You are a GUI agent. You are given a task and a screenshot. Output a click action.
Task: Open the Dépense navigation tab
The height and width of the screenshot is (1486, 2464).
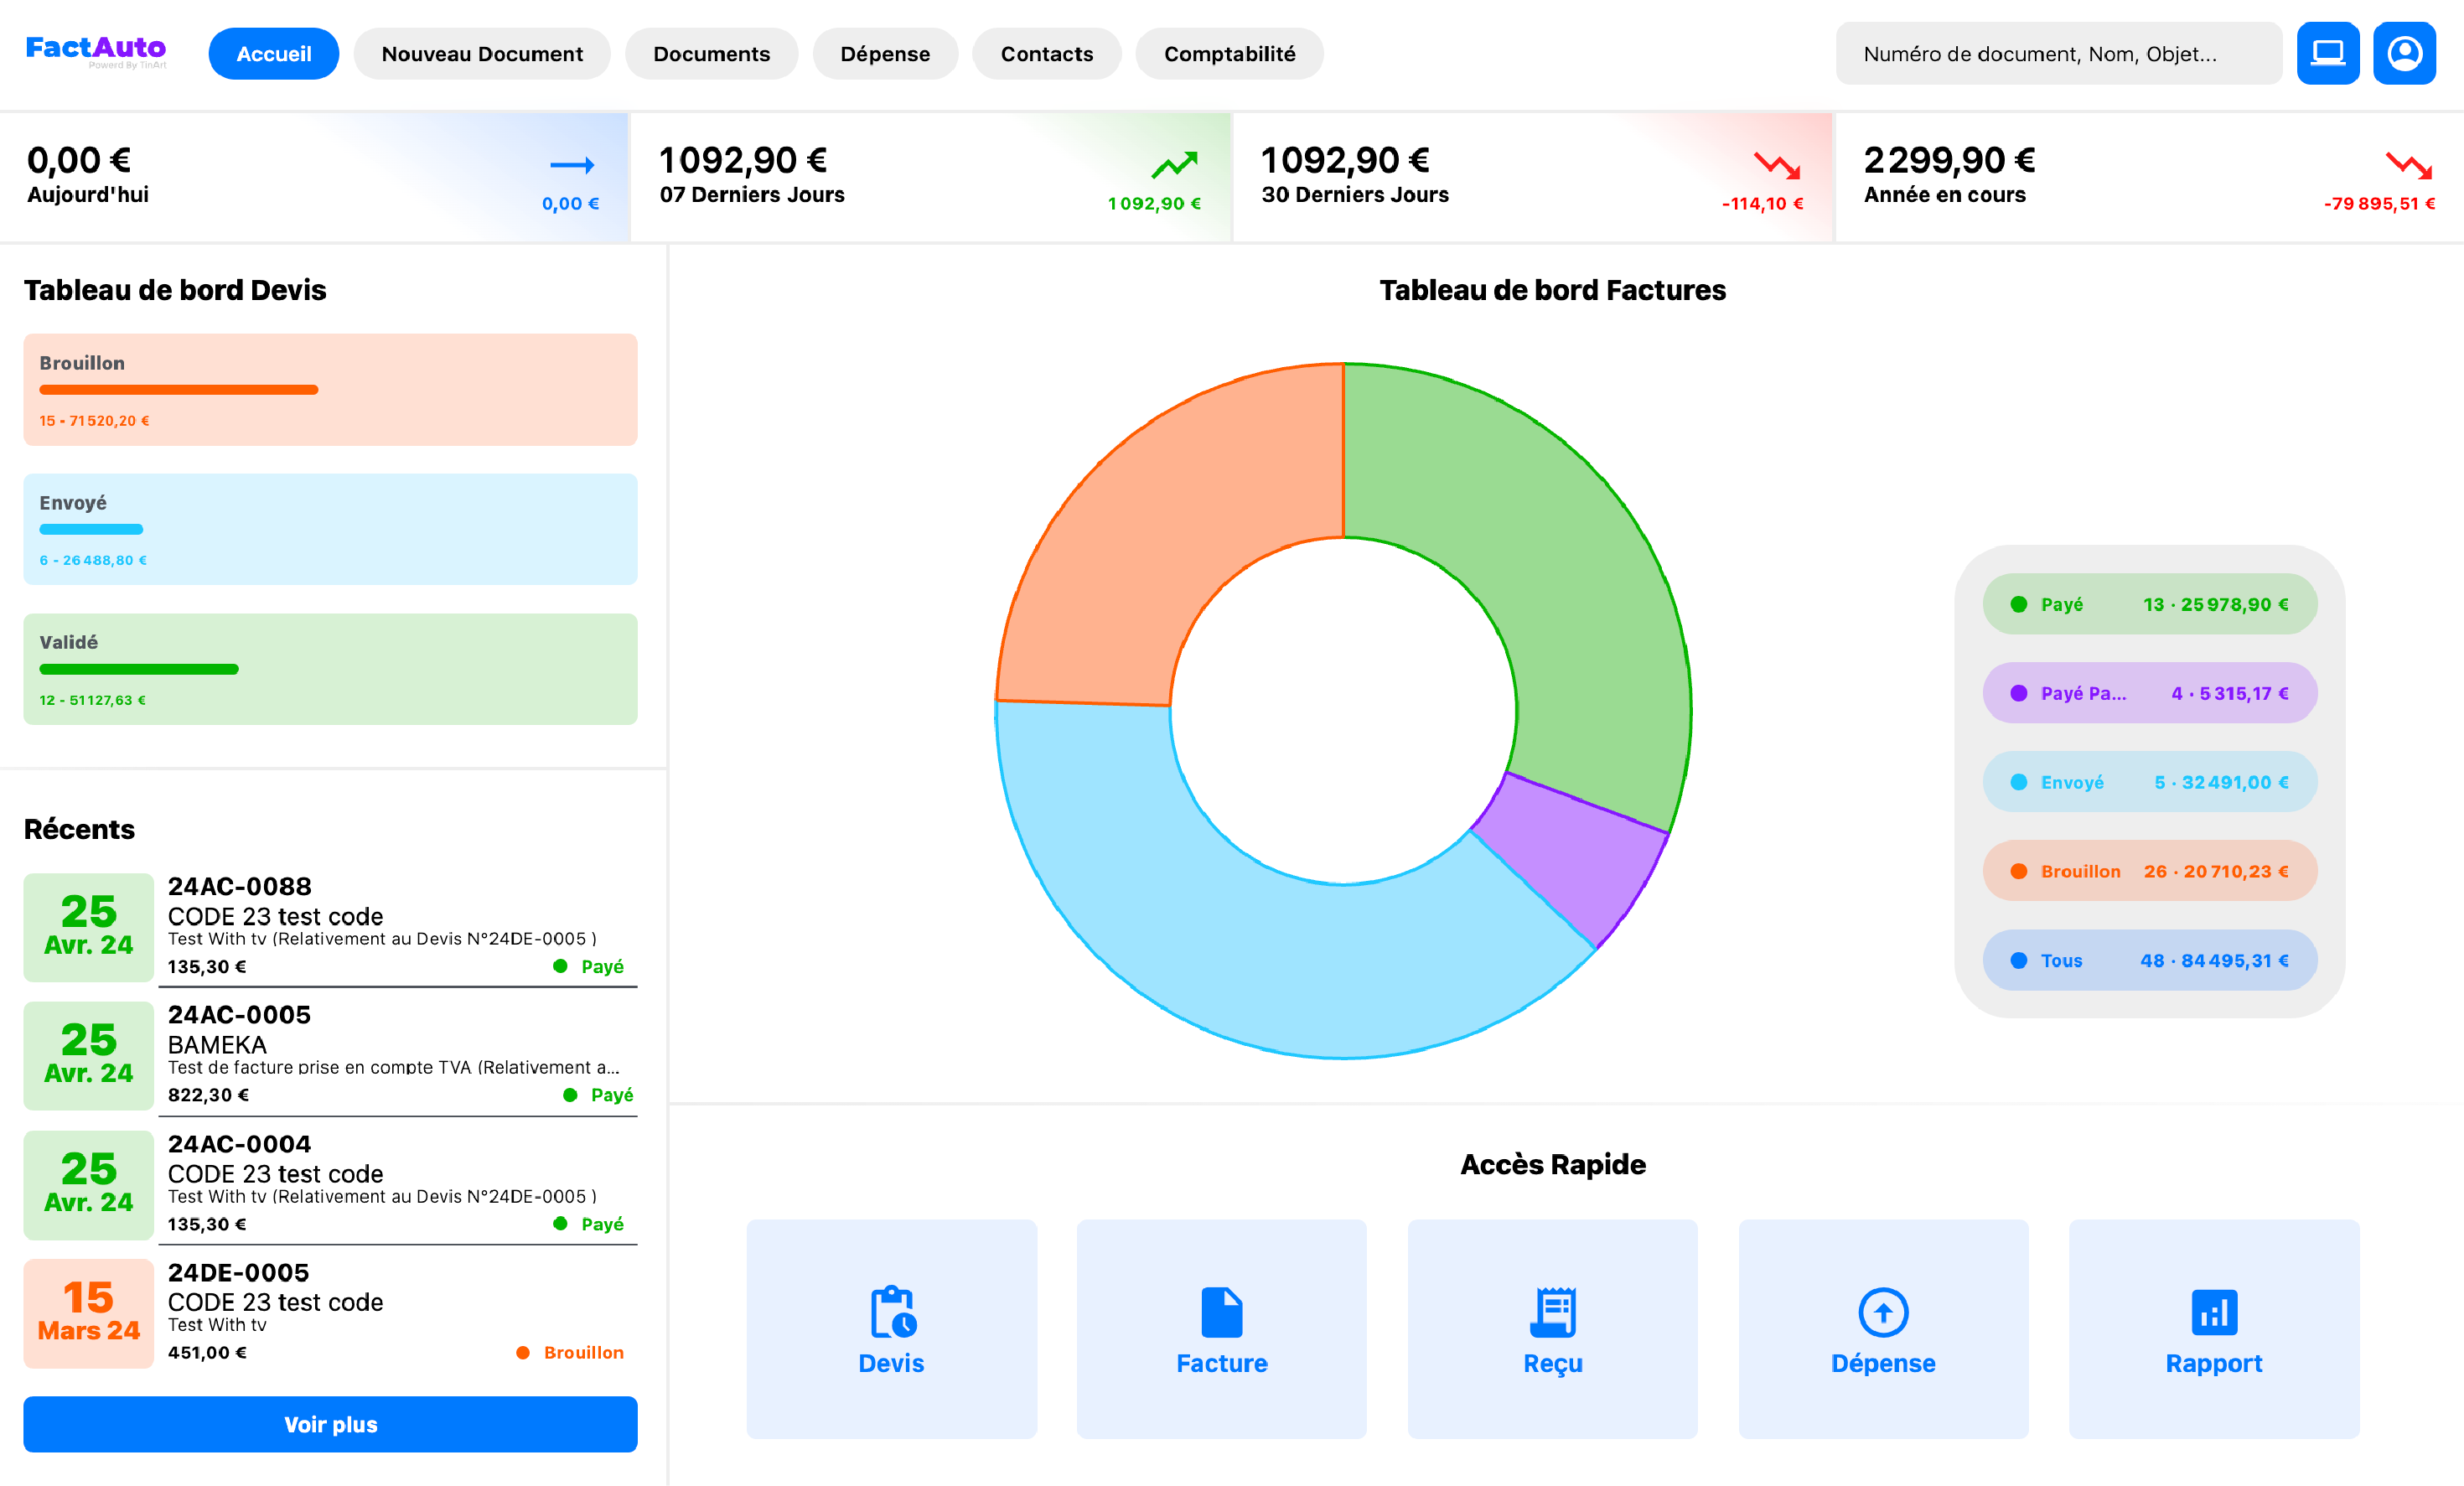coord(885,54)
